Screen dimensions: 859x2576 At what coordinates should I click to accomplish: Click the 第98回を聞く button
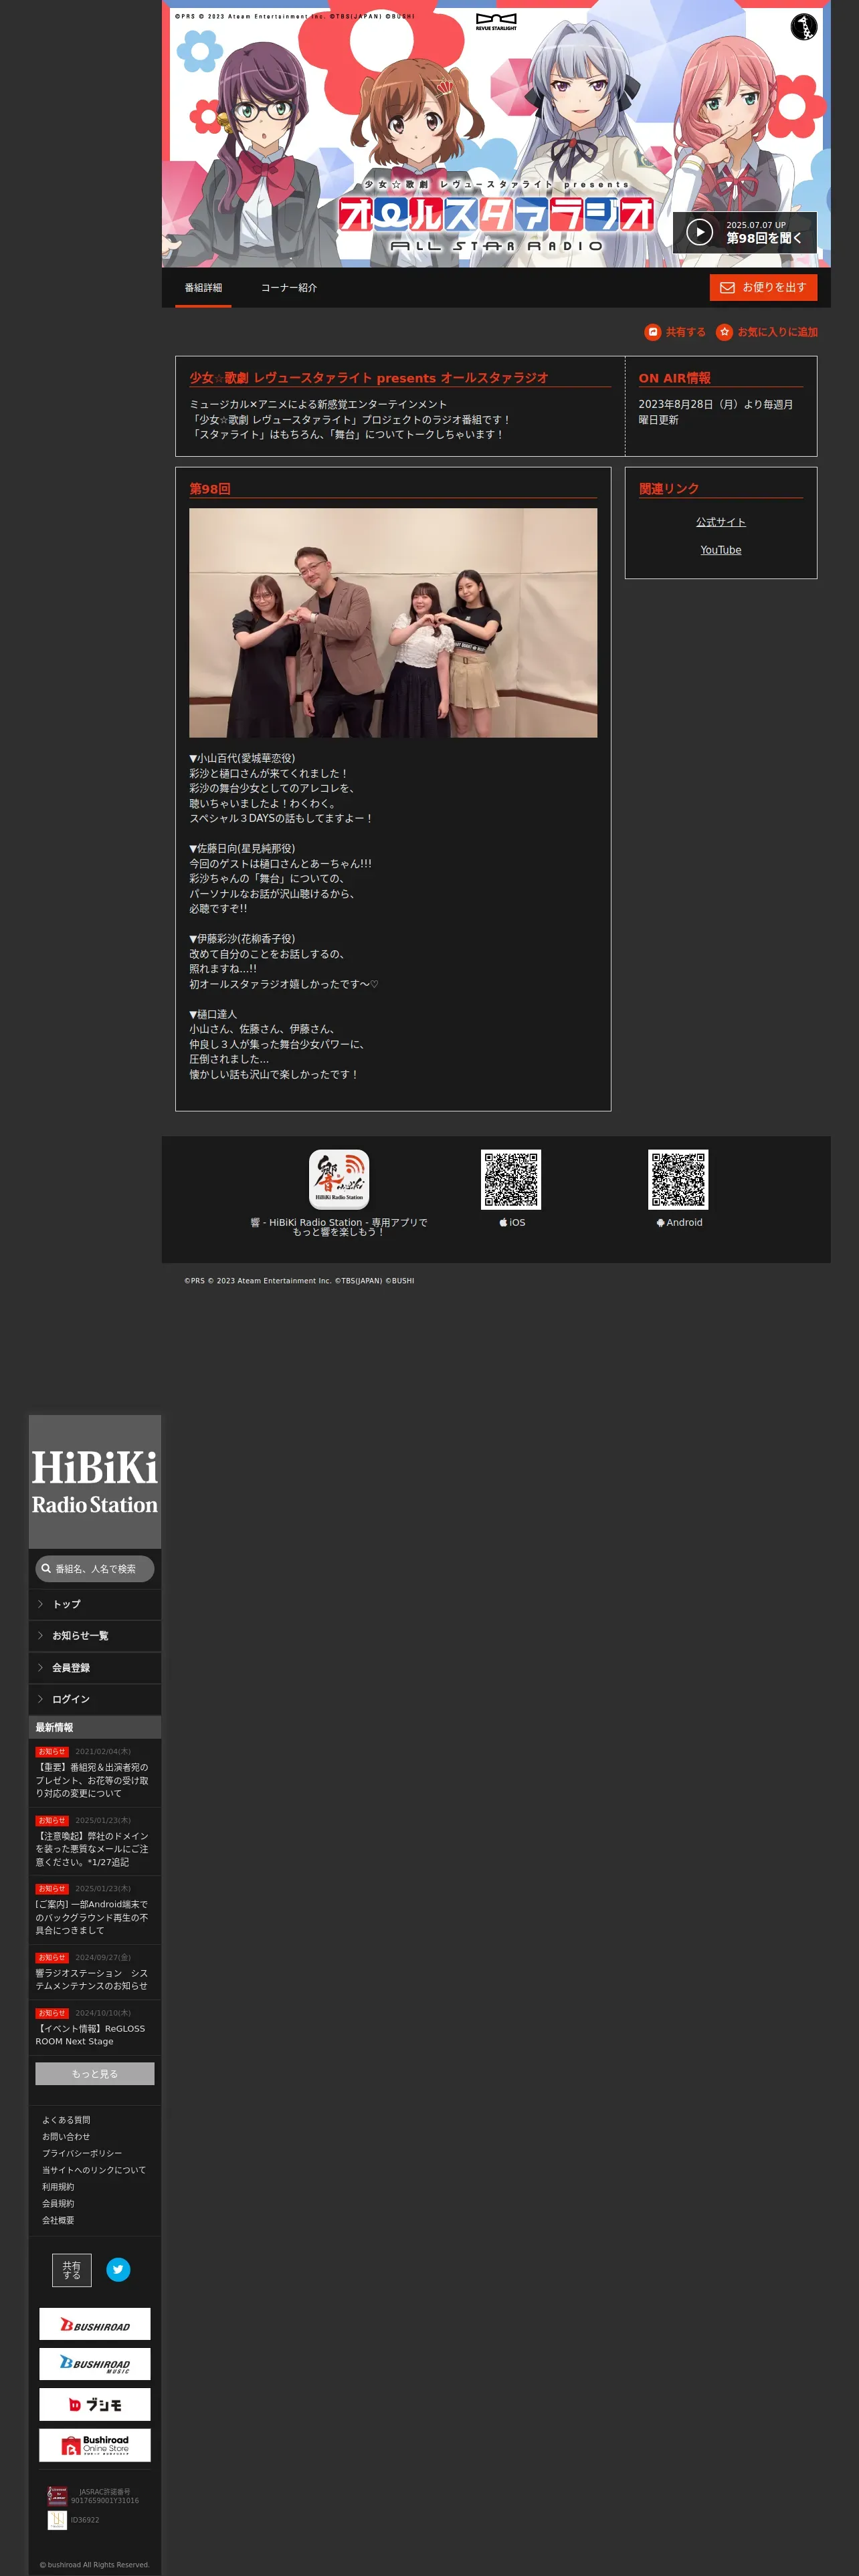coord(744,232)
